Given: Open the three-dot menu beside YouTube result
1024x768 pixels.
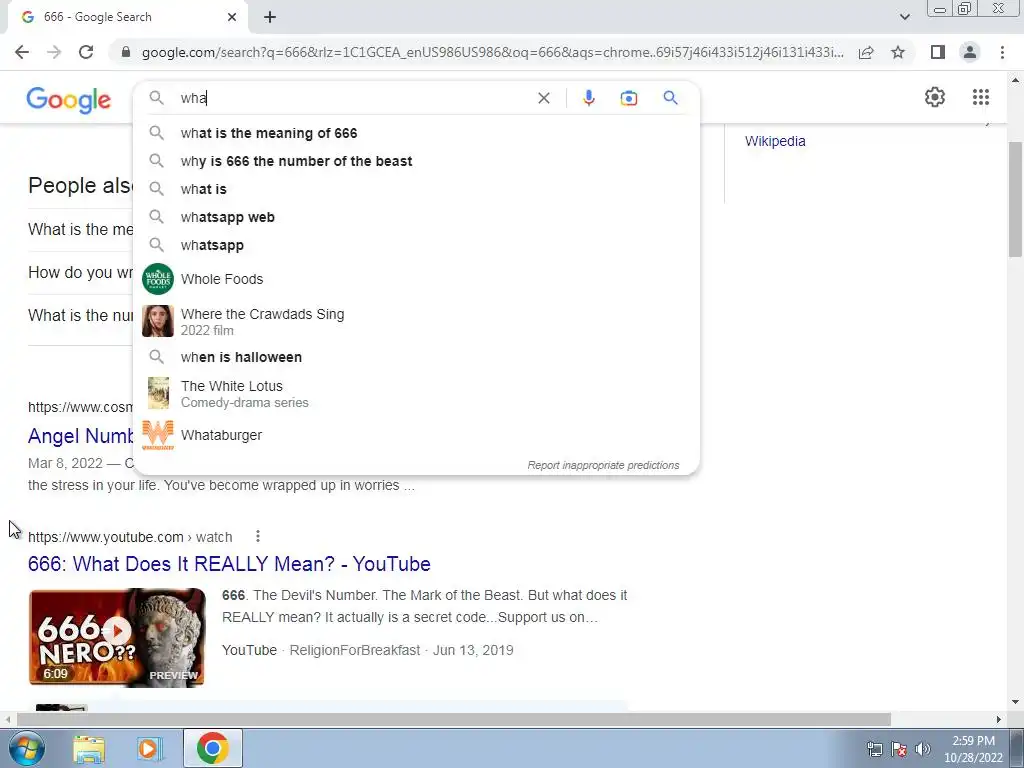Looking at the screenshot, I should pyautogui.click(x=258, y=536).
